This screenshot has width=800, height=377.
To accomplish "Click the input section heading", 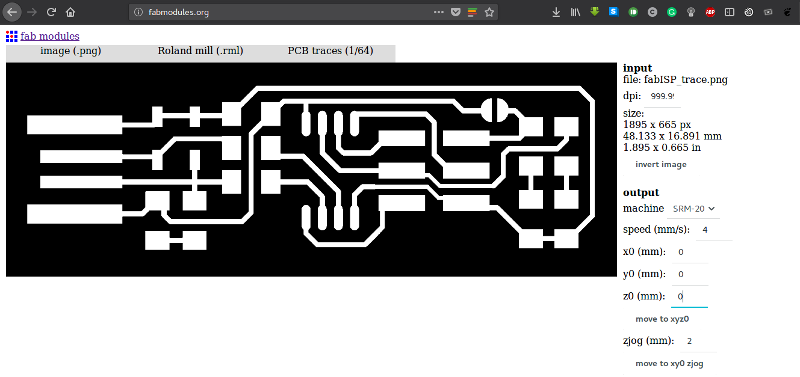I will click(x=637, y=68).
